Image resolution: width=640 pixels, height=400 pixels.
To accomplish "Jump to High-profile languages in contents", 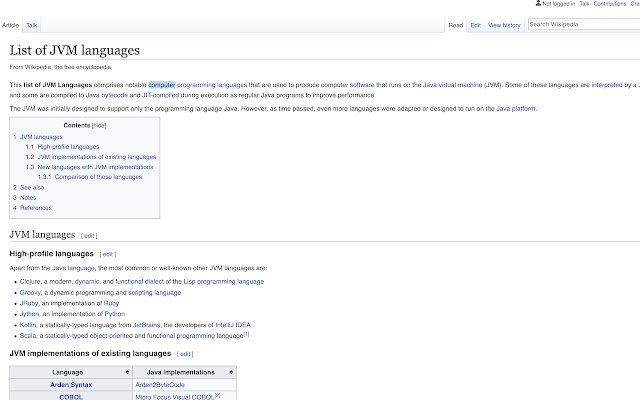I will point(68,147).
